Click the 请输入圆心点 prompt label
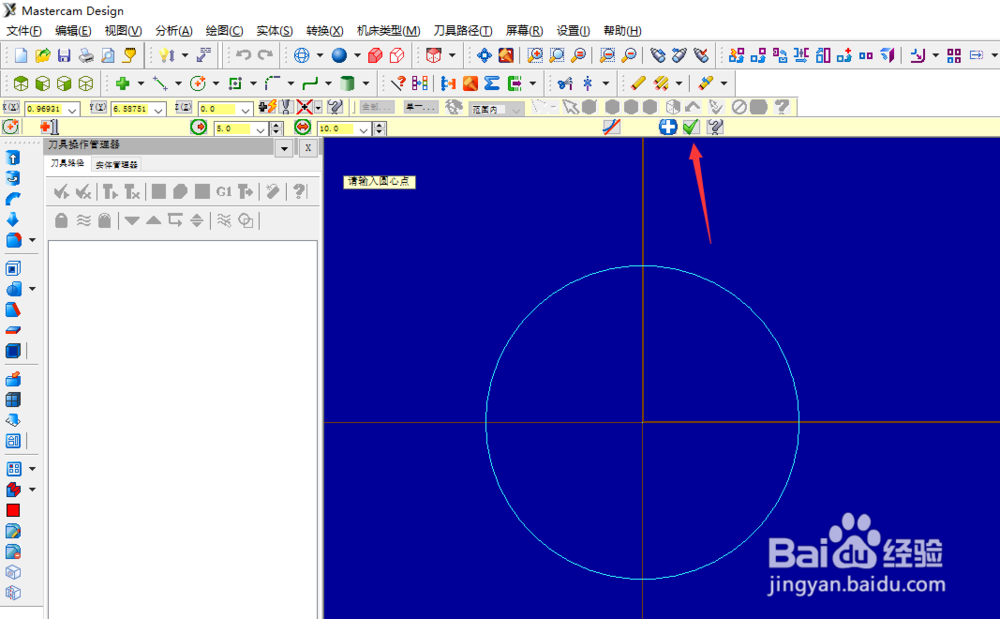 pyautogui.click(x=379, y=182)
